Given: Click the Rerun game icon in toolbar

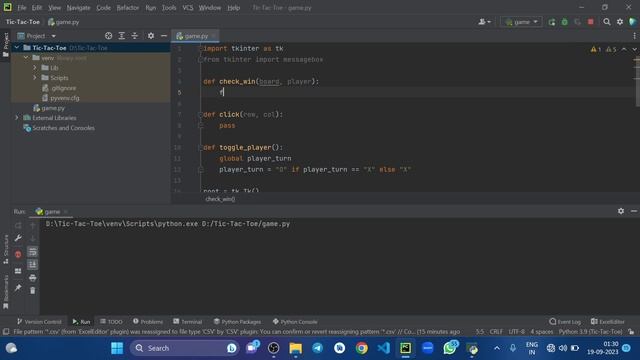Looking at the screenshot, I should coord(552,22).
